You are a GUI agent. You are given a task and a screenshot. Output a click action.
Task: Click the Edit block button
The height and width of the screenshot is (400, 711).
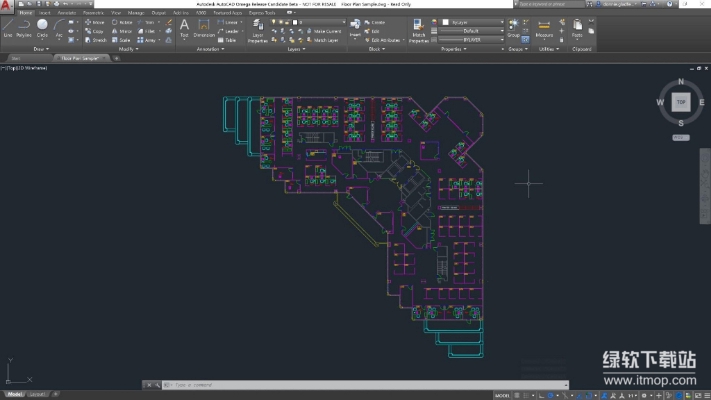point(372,31)
